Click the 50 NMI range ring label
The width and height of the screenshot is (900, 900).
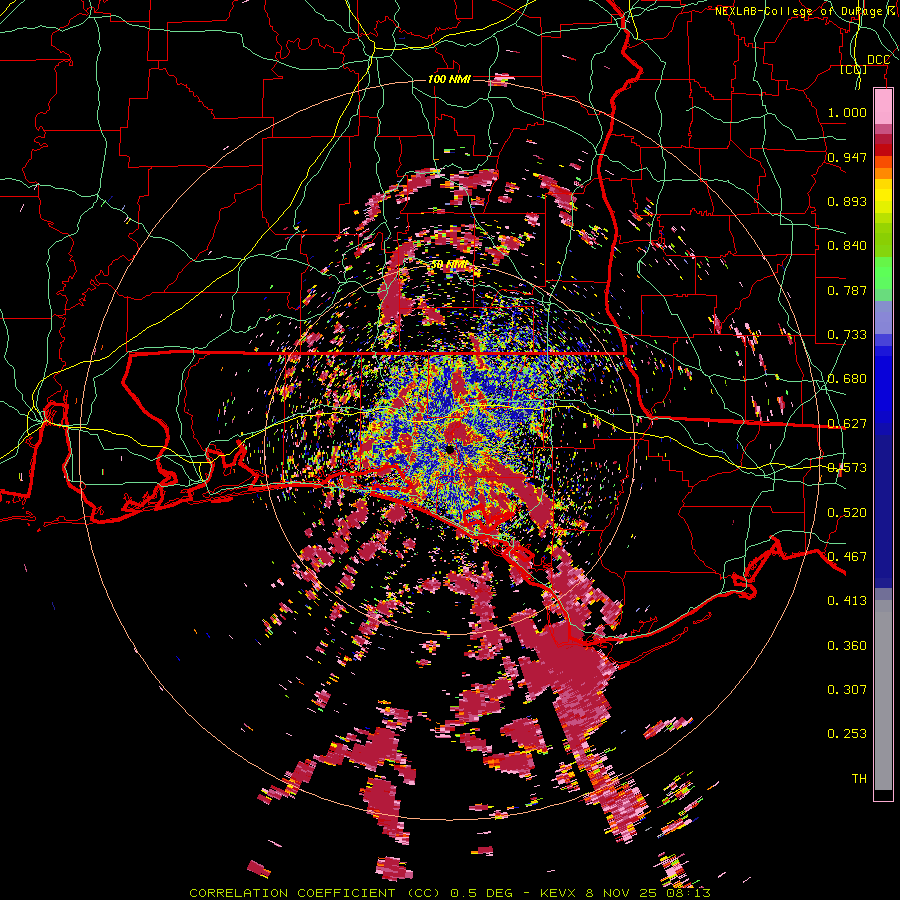(449, 265)
